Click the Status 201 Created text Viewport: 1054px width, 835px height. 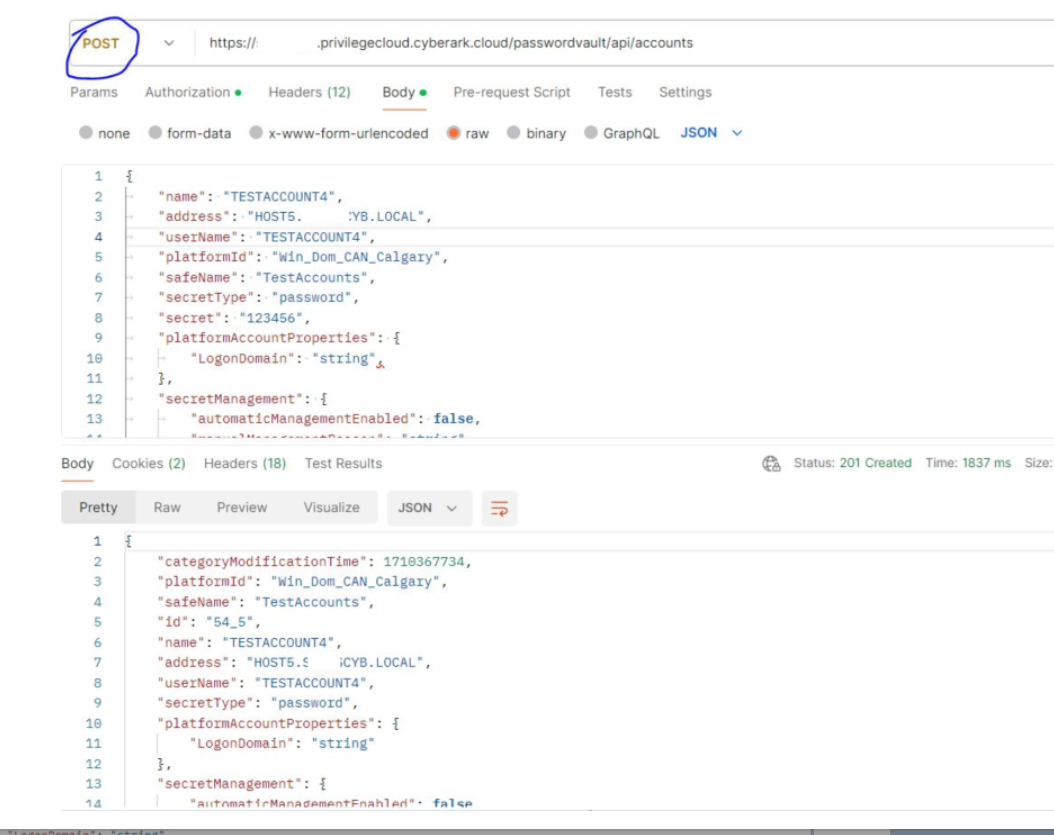[852, 463]
